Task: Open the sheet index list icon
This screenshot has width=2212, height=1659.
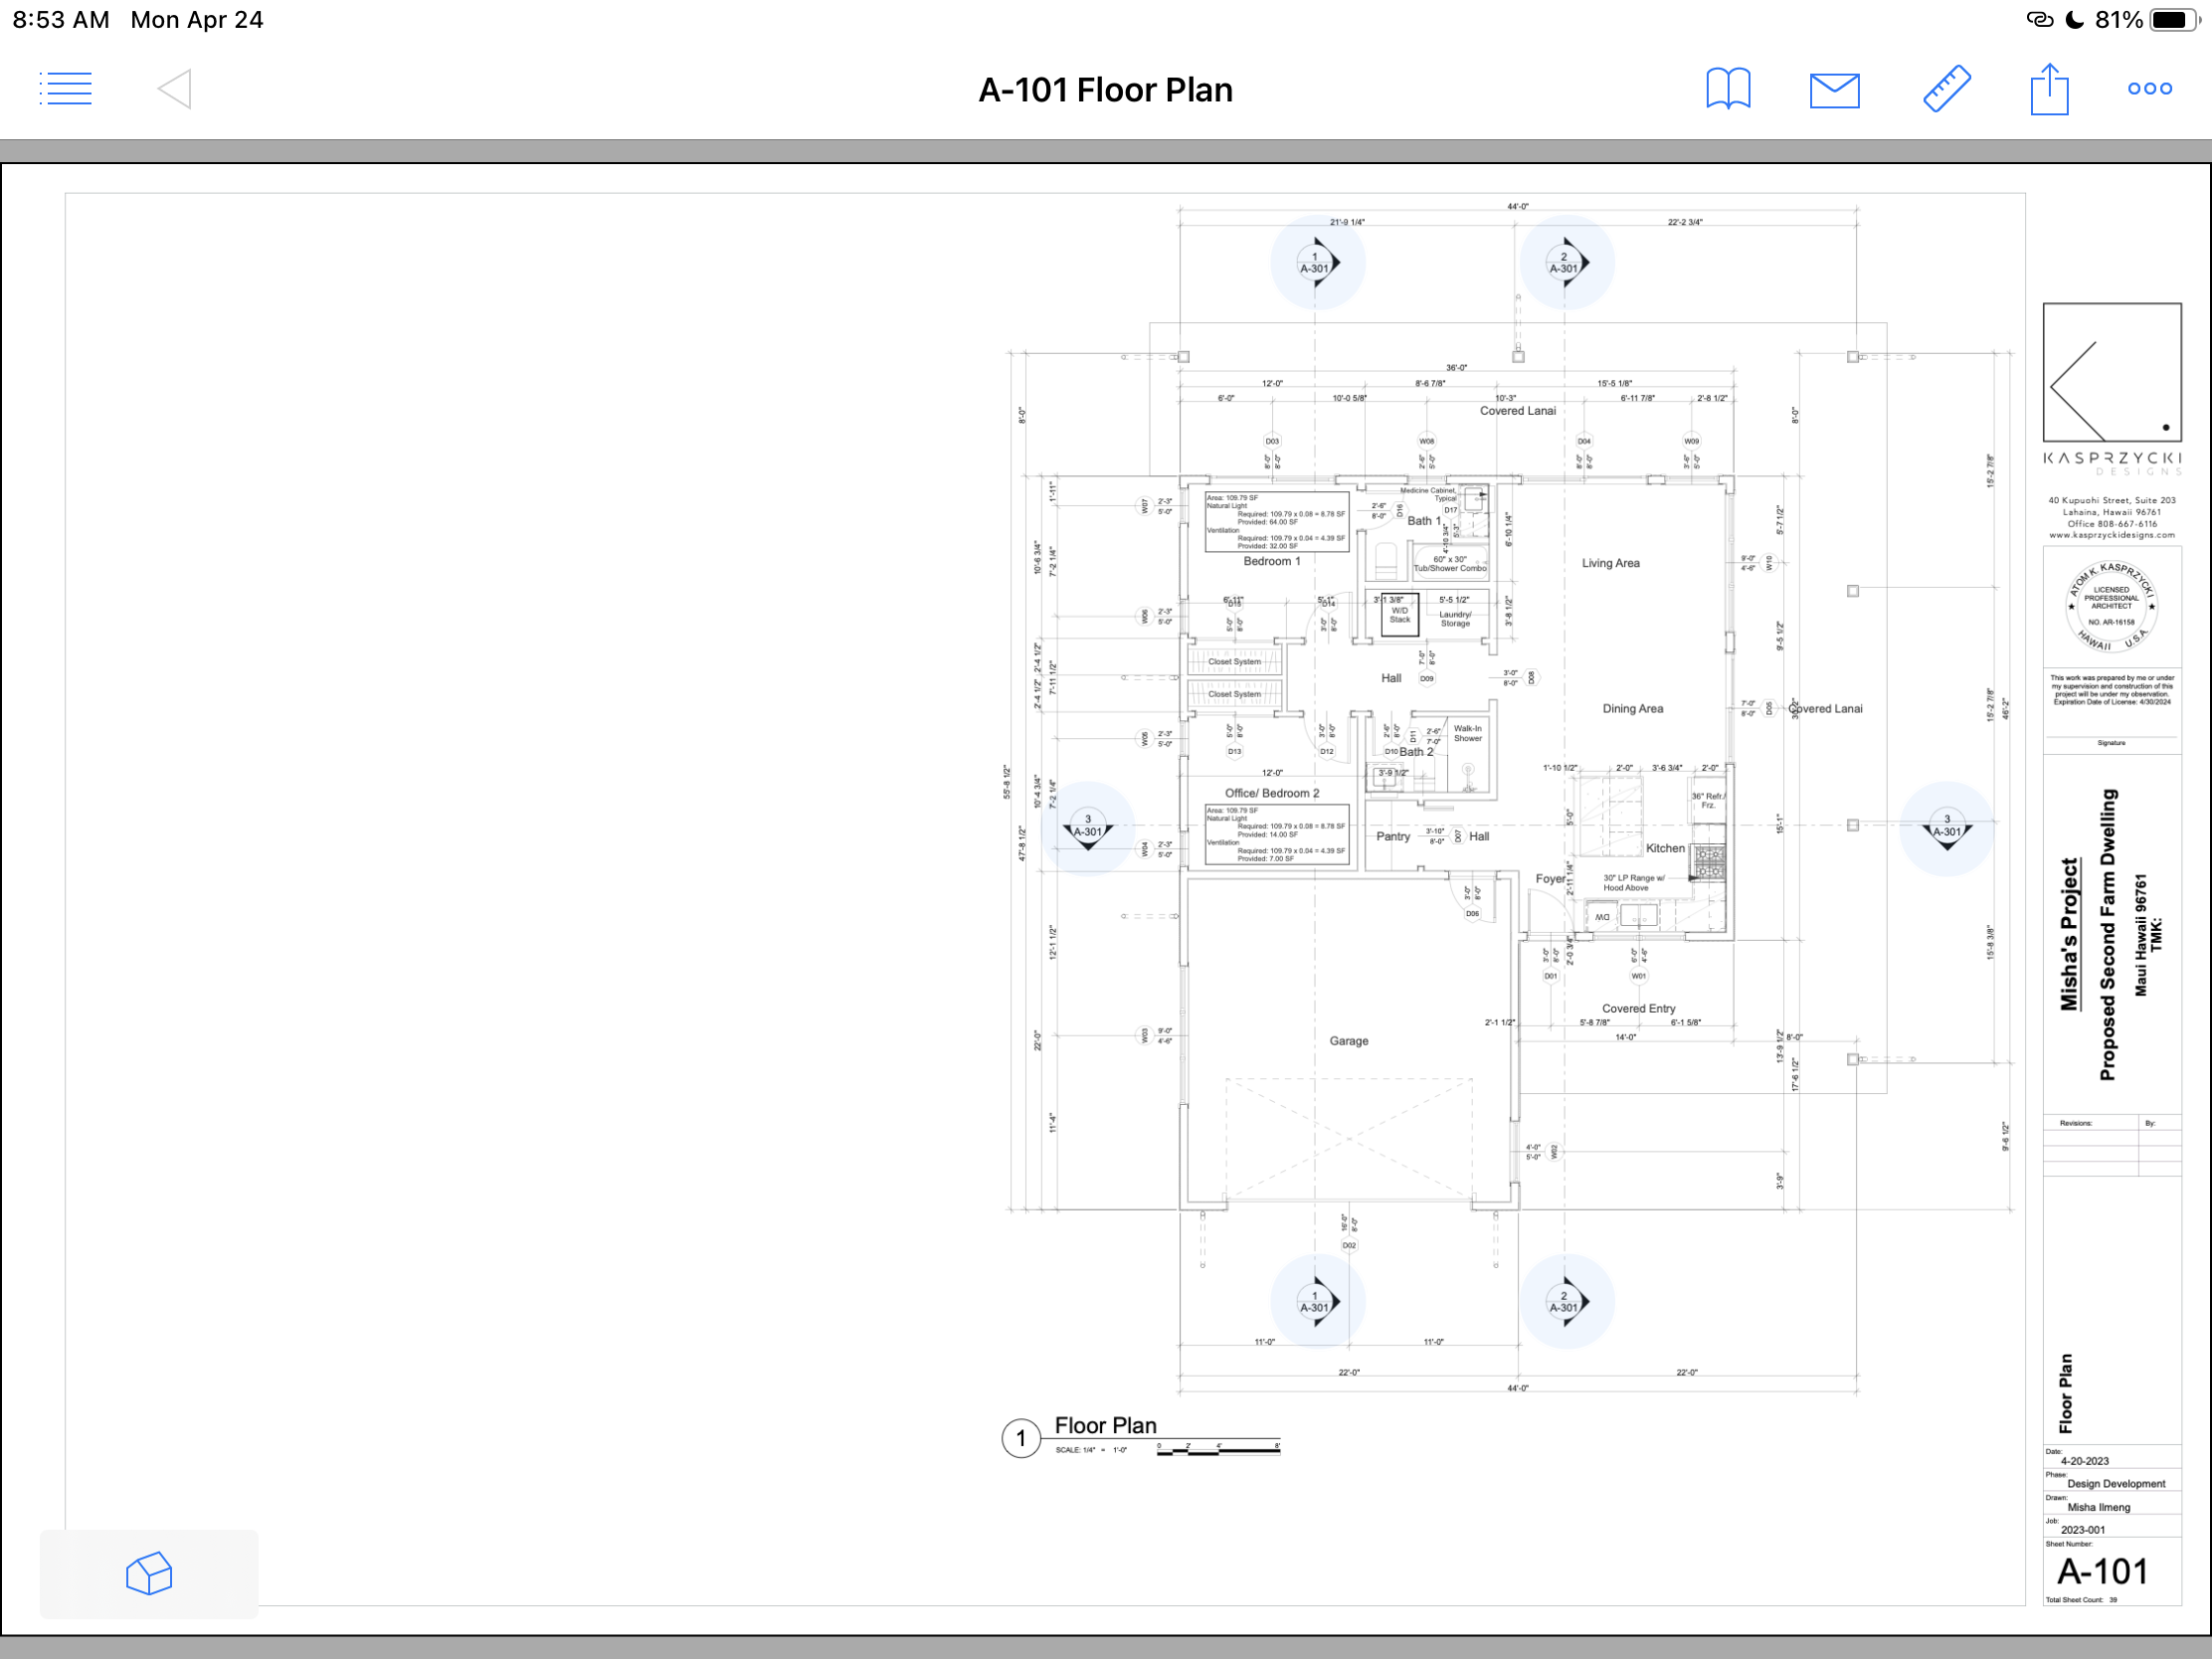Action: tap(66, 89)
